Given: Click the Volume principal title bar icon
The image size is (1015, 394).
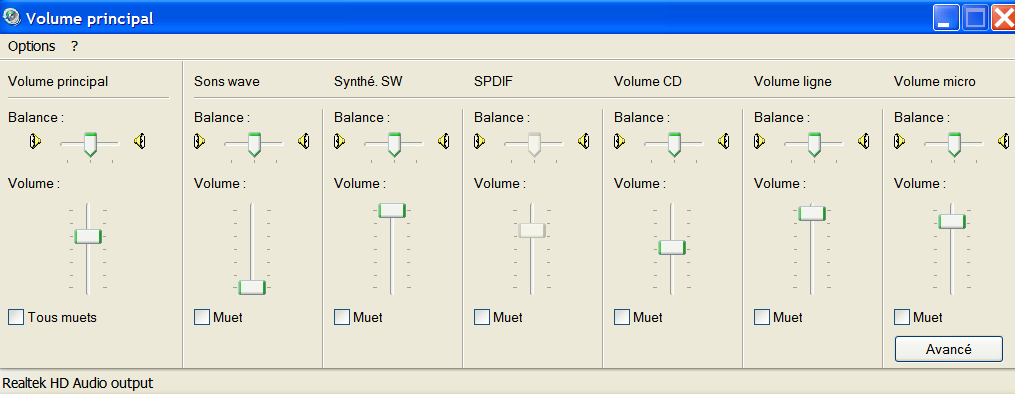Looking at the screenshot, I should [11, 17].
